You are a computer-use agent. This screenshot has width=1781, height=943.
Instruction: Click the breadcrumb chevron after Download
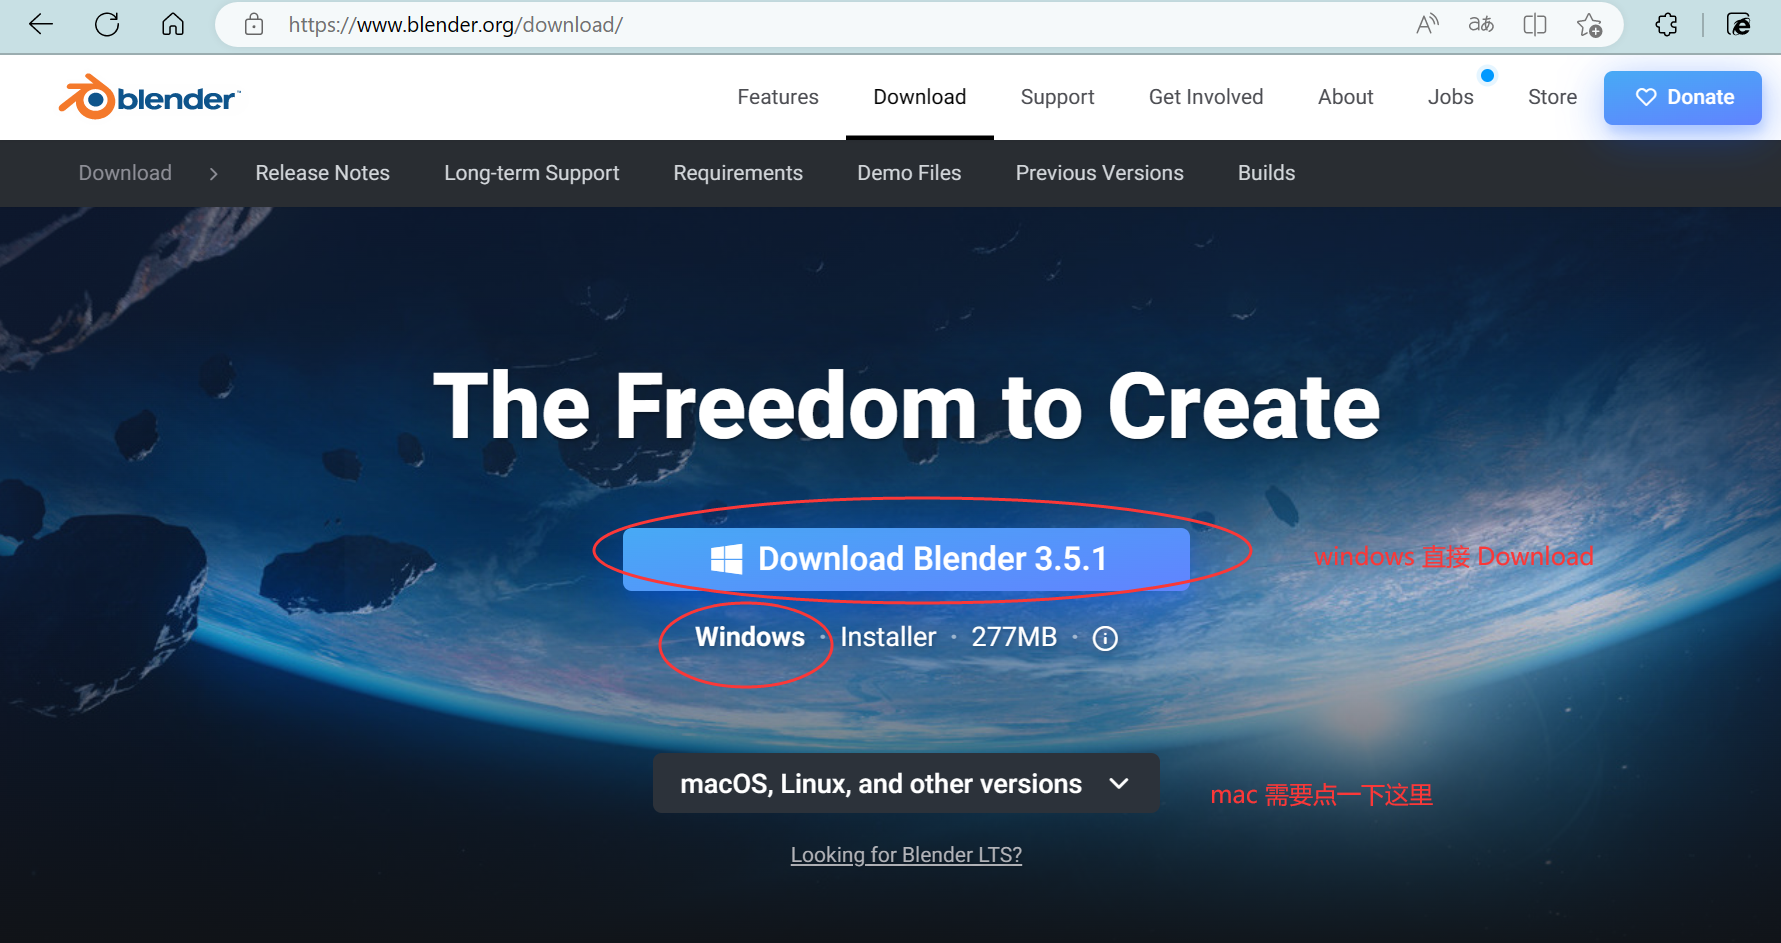point(213,174)
